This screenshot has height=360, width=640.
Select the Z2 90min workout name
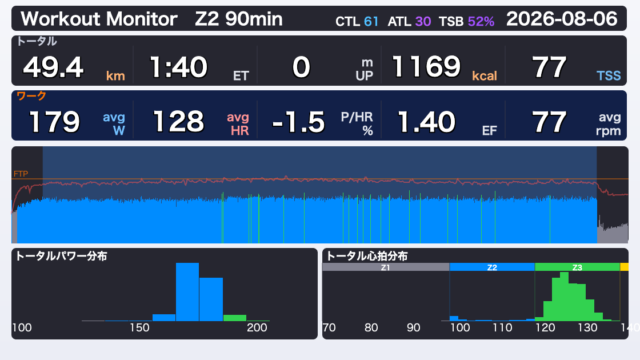239,19
